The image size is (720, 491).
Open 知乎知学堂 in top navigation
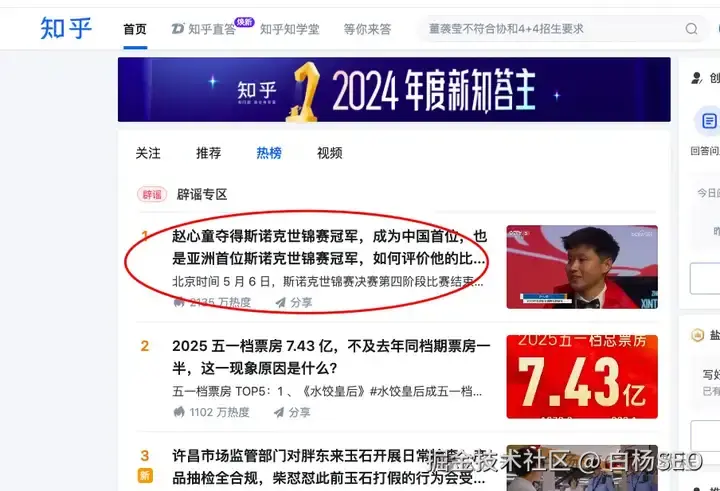point(289,29)
